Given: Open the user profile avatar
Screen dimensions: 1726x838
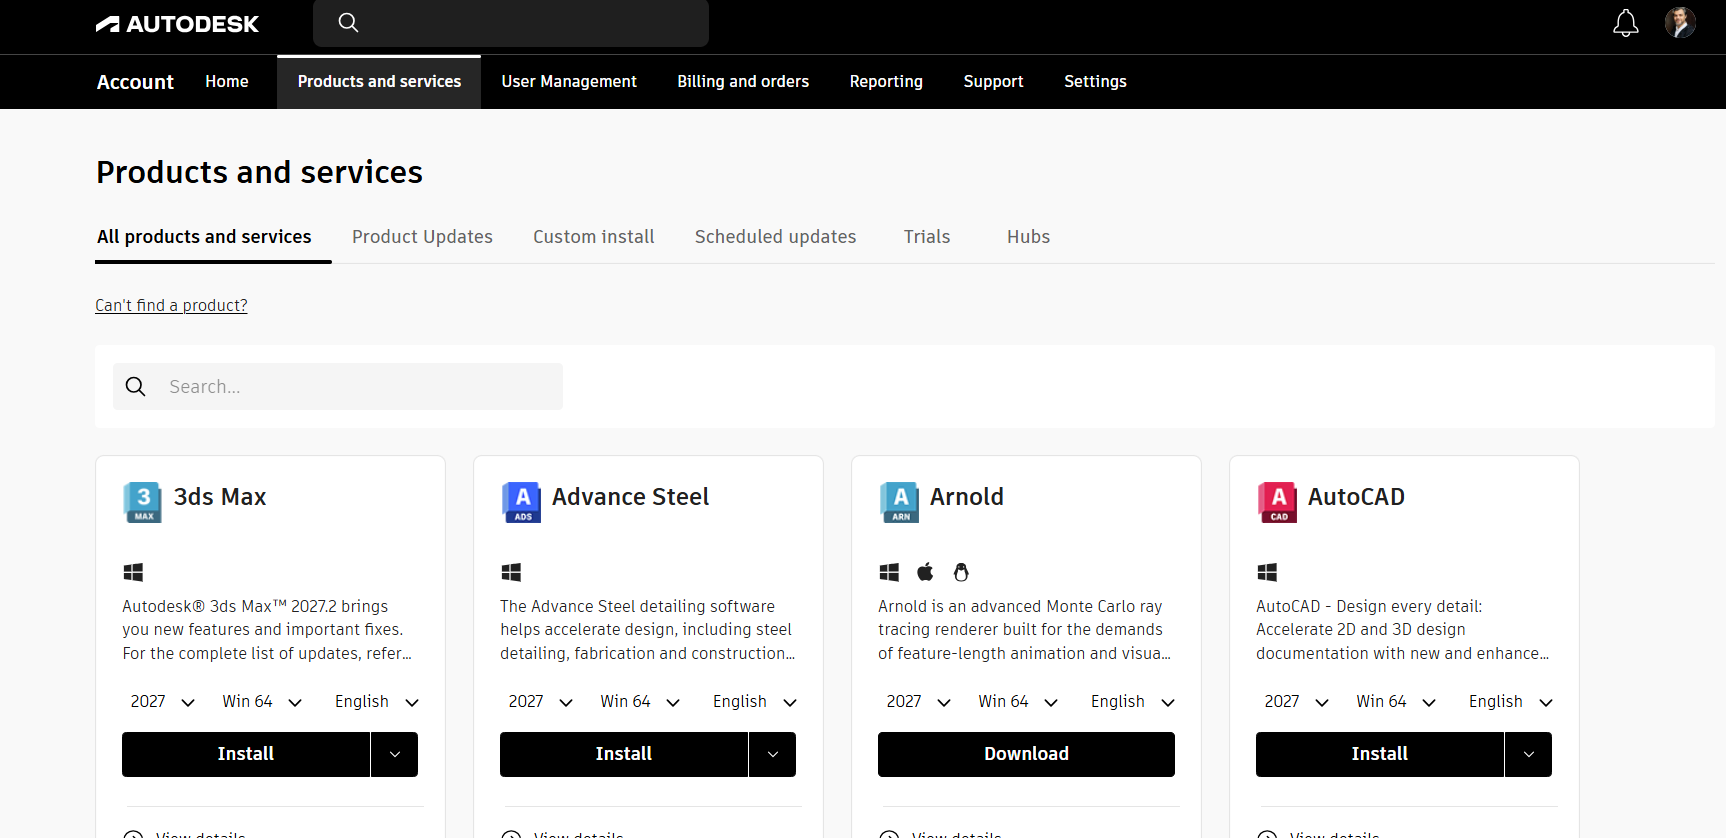Looking at the screenshot, I should pos(1680,22).
